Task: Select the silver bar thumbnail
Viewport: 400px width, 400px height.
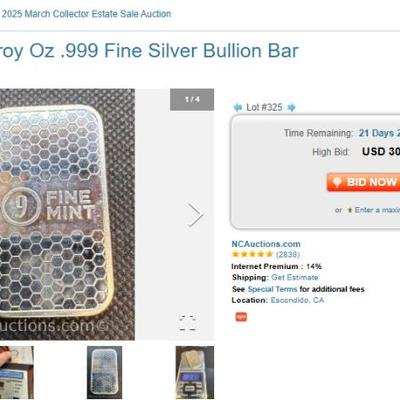Action: (104, 372)
